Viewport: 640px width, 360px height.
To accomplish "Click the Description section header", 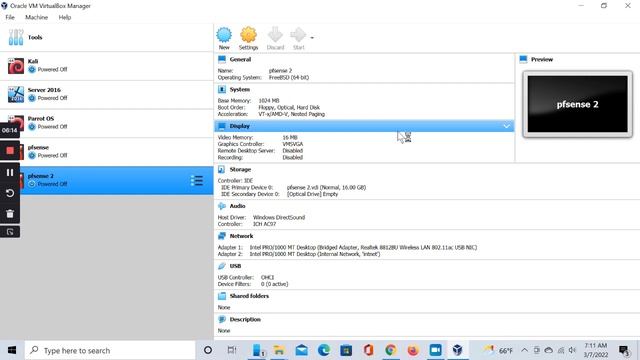I will pos(245,320).
